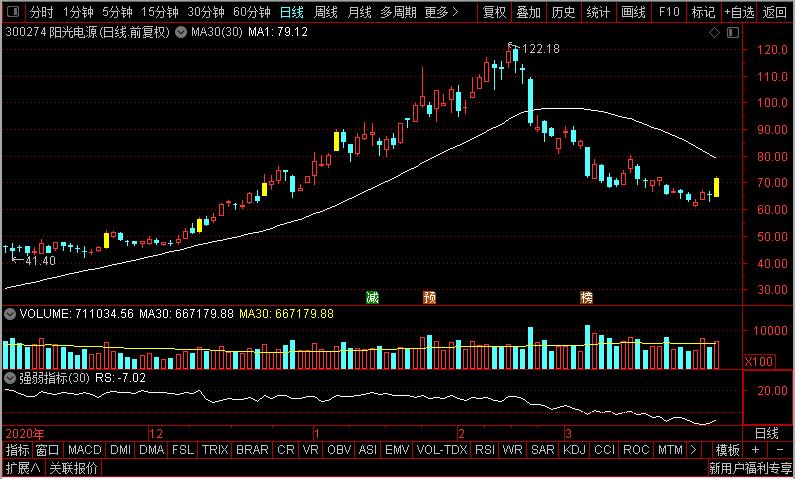The height and width of the screenshot is (479, 795).
Task: Select the 日线 daily period tab
Action: [292, 12]
